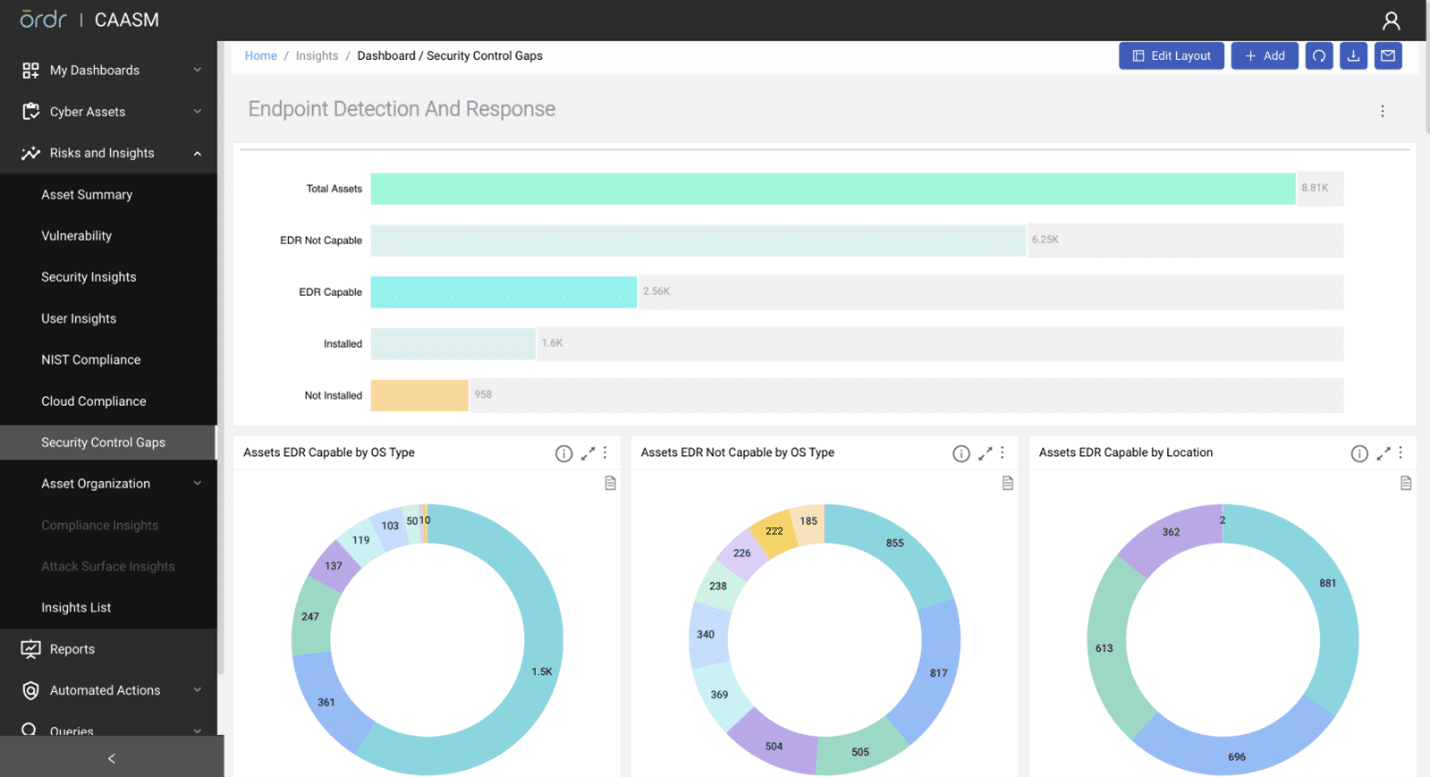Image resolution: width=1430 pixels, height=777 pixels.
Task: Click the refresh dashboard icon
Action: pyautogui.click(x=1319, y=56)
